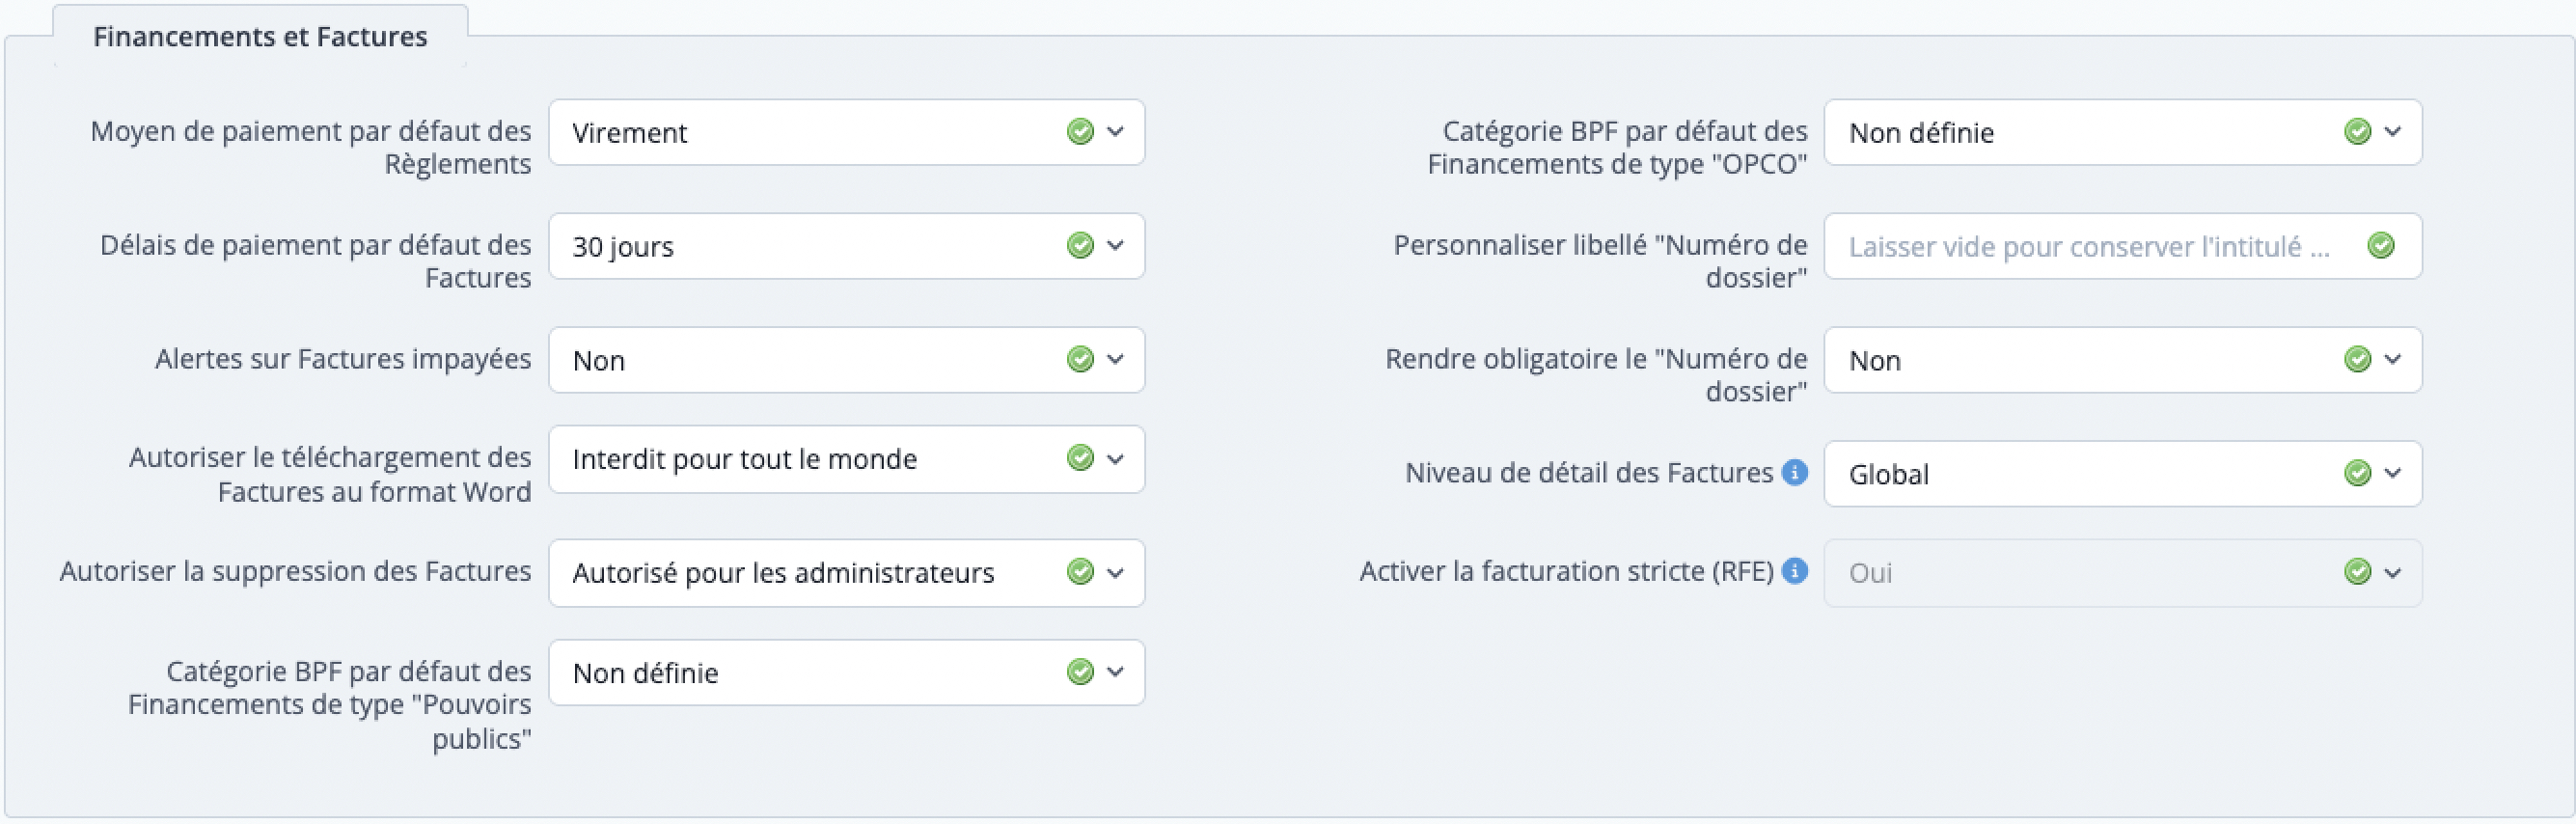The height and width of the screenshot is (824, 2576).
Task: Expand BPF category dropdown for OPCO financing
Action: pyautogui.click(x=2122, y=132)
